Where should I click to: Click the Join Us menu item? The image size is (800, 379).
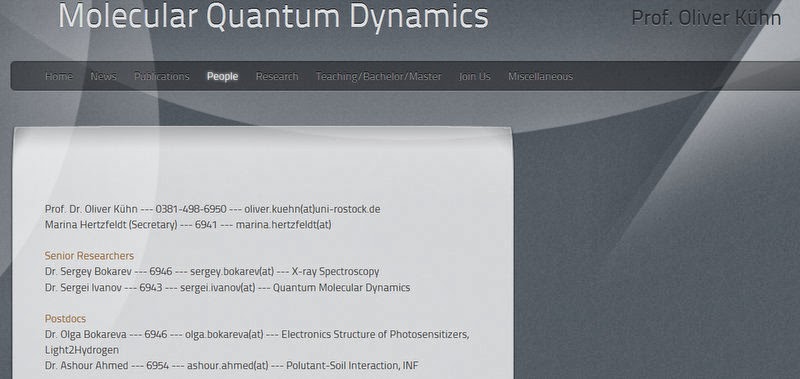tap(474, 77)
